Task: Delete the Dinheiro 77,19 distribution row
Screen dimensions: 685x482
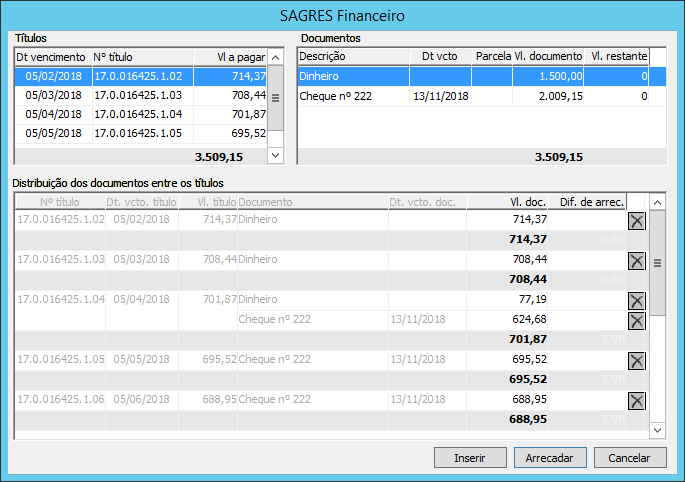Action: (636, 300)
